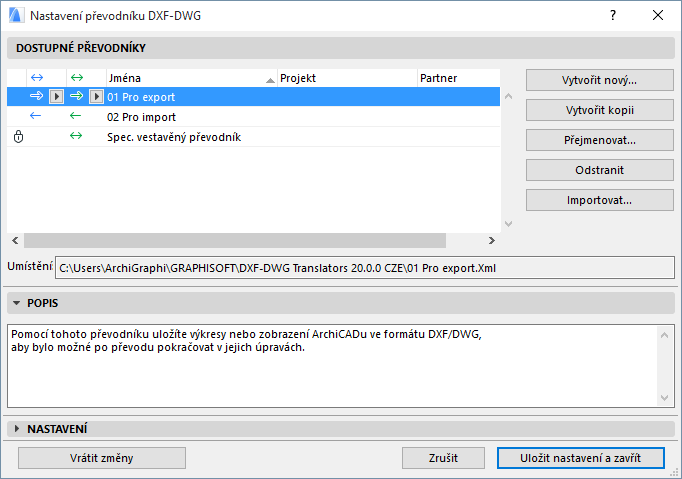Click the green left-arrow icon beside 02 Pro import

click(x=76, y=116)
